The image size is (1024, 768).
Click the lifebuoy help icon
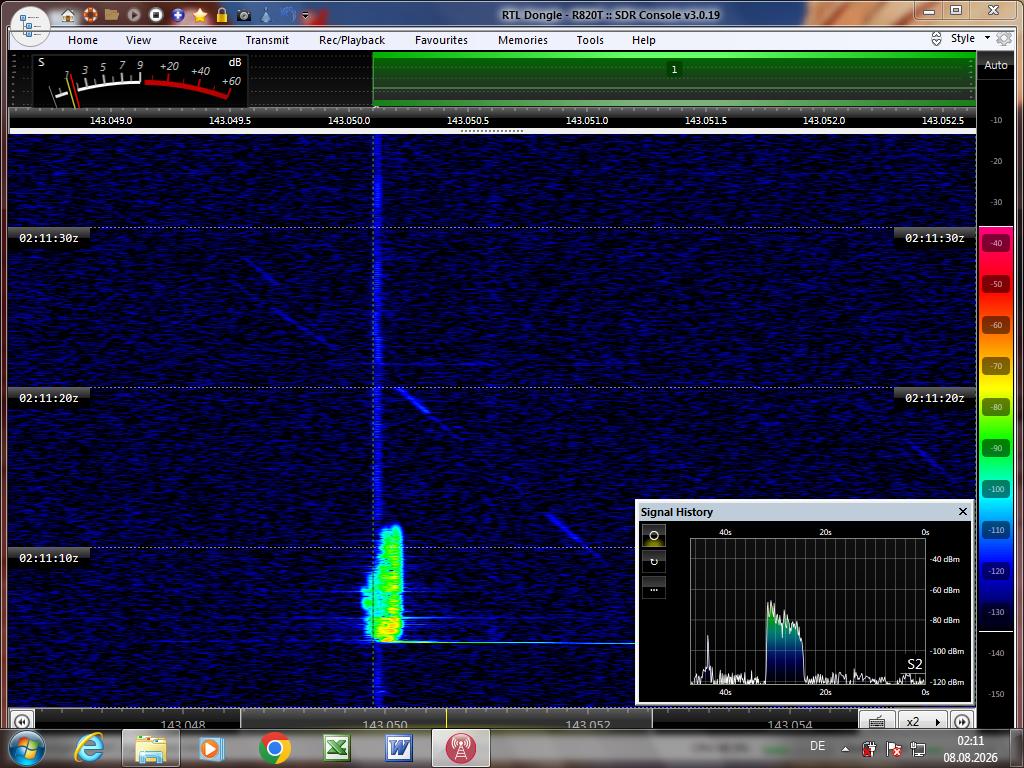90,15
